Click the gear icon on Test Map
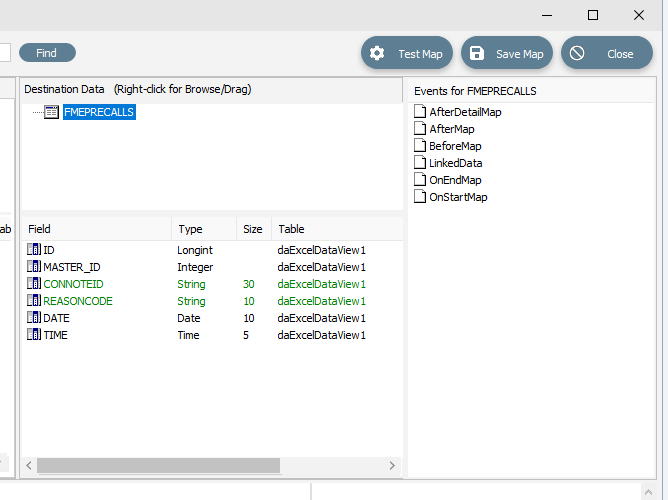The height and width of the screenshot is (500, 668). [x=377, y=53]
